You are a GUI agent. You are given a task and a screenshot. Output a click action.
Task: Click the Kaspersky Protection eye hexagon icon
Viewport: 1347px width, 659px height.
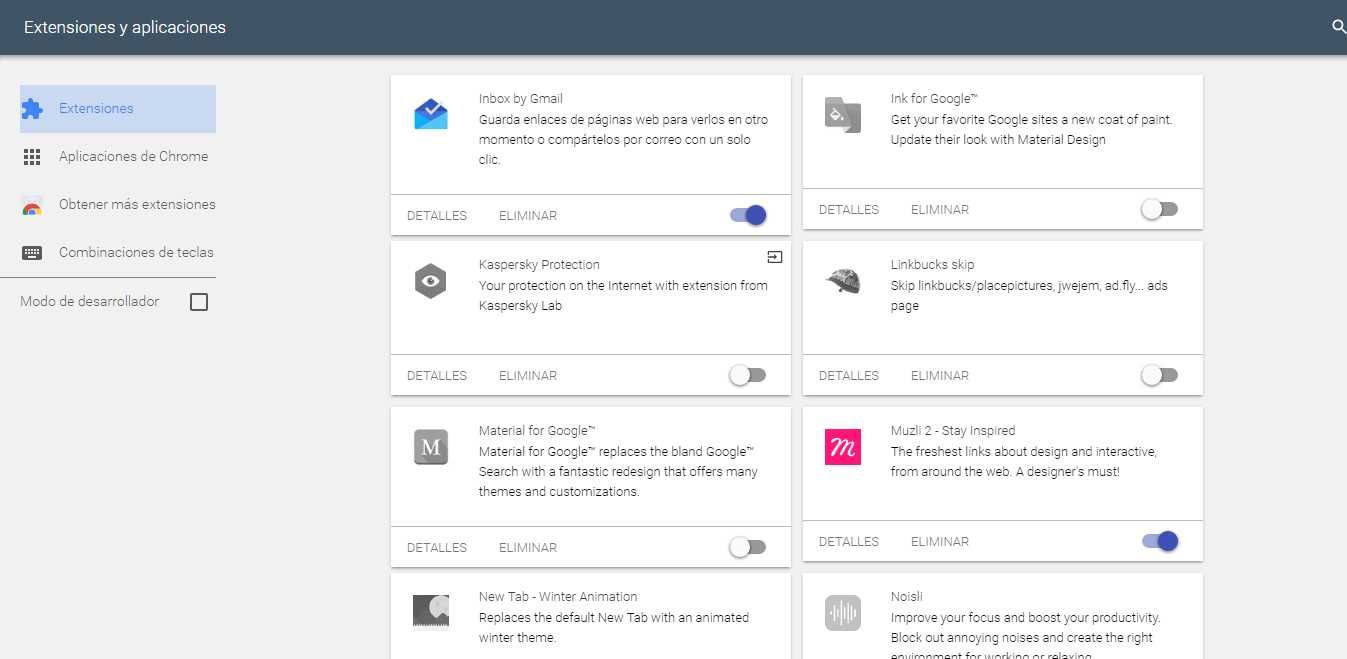click(431, 281)
